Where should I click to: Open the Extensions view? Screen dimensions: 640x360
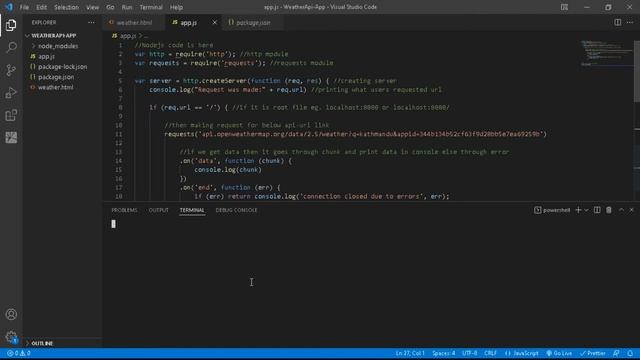click(11, 115)
